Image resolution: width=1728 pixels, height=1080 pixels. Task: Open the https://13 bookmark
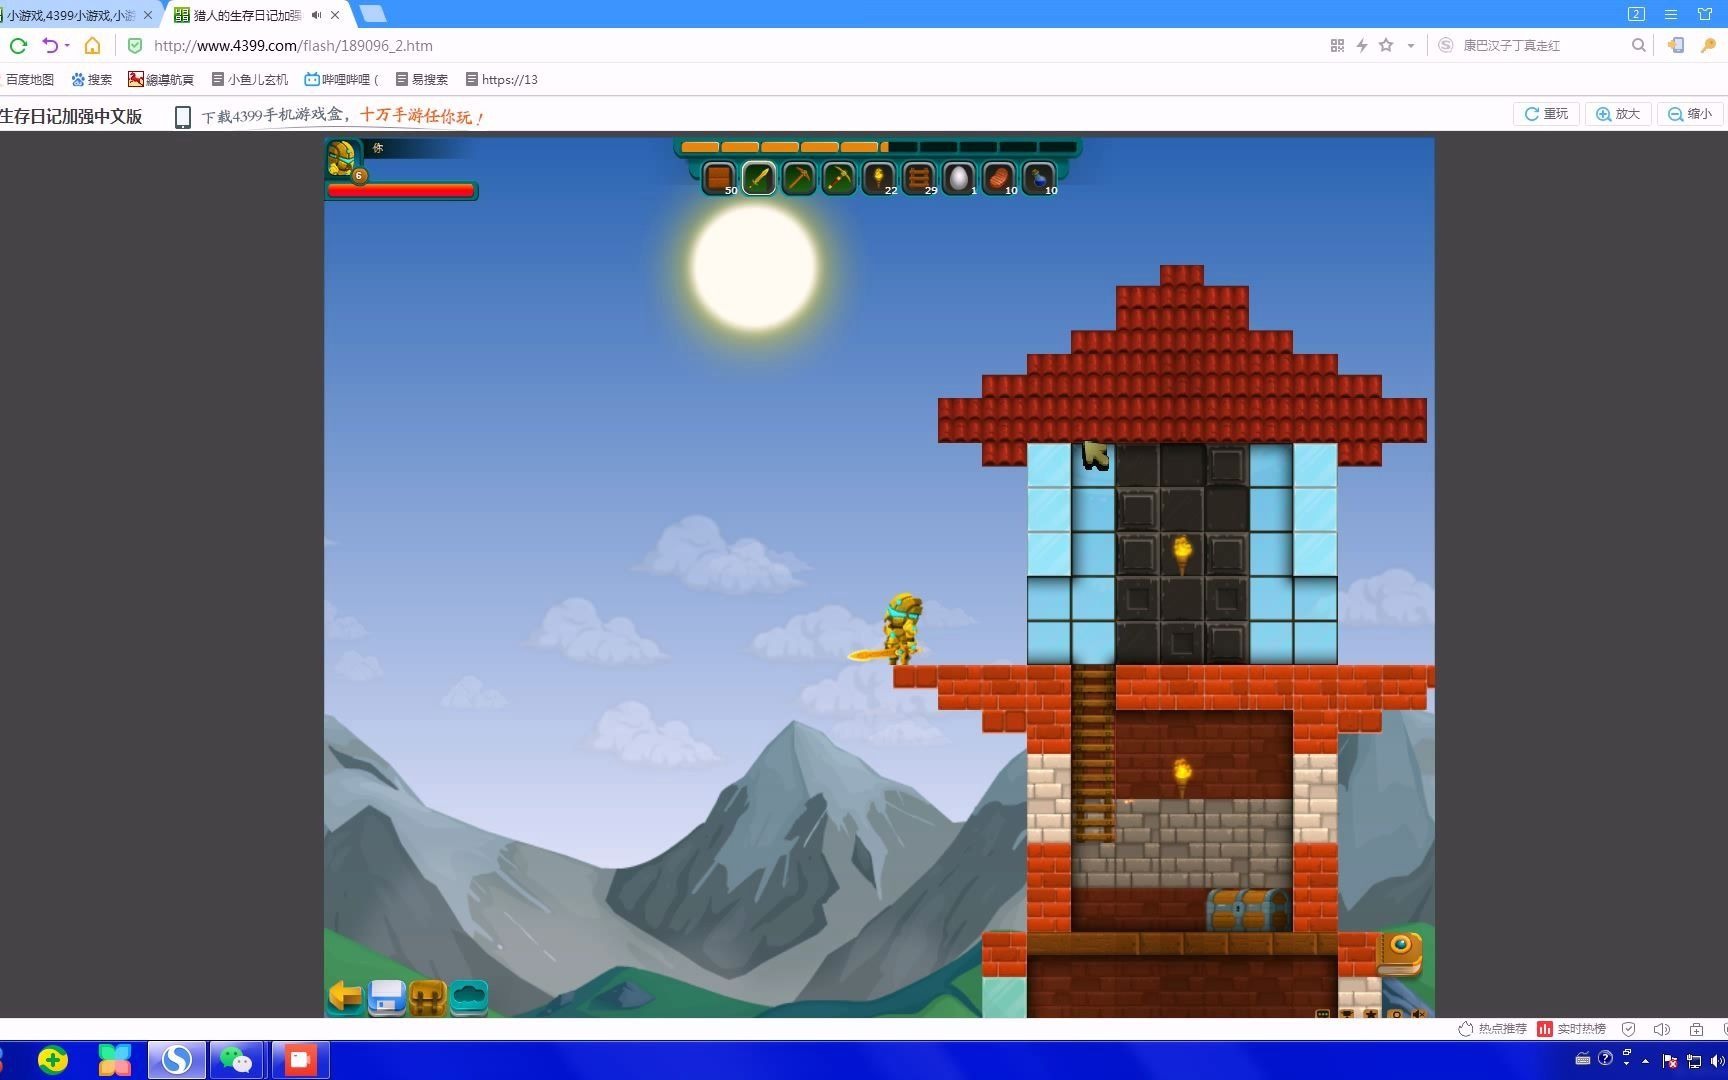pyautogui.click(x=501, y=80)
